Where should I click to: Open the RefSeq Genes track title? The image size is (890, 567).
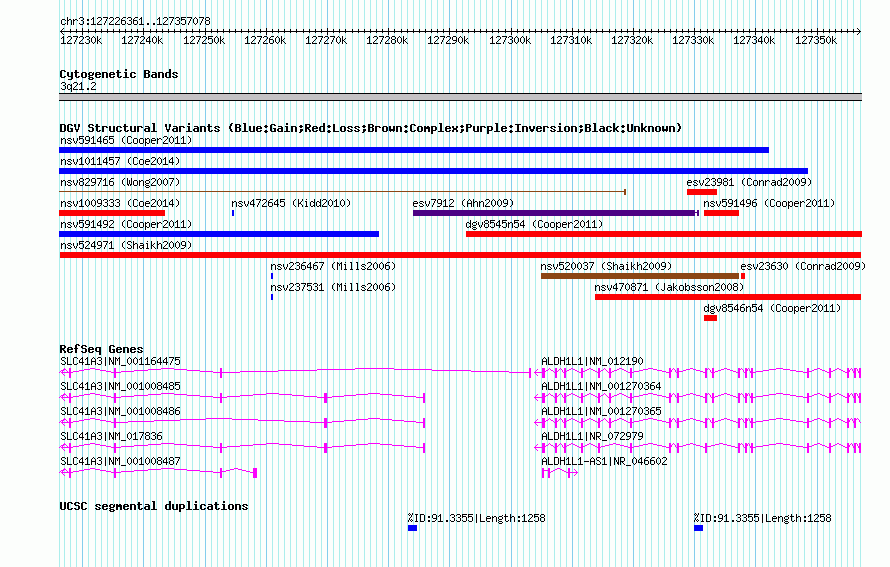tap(101, 349)
